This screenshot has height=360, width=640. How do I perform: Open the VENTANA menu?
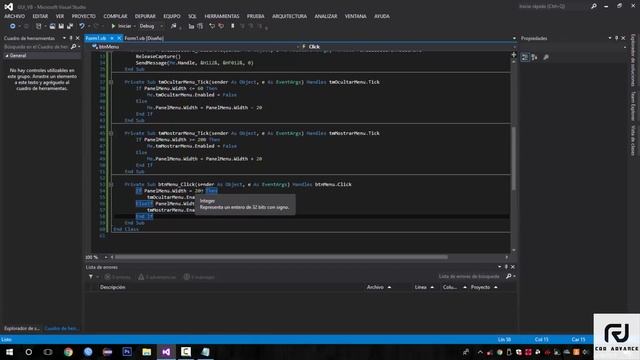(x=356, y=16)
